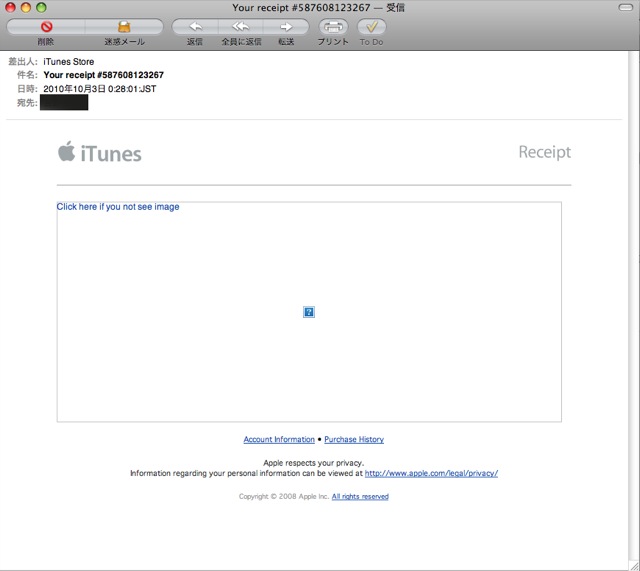Click the Receipt heading text
Screen dimensions: 640x571
pyautogui.click(x=544, y=152)
